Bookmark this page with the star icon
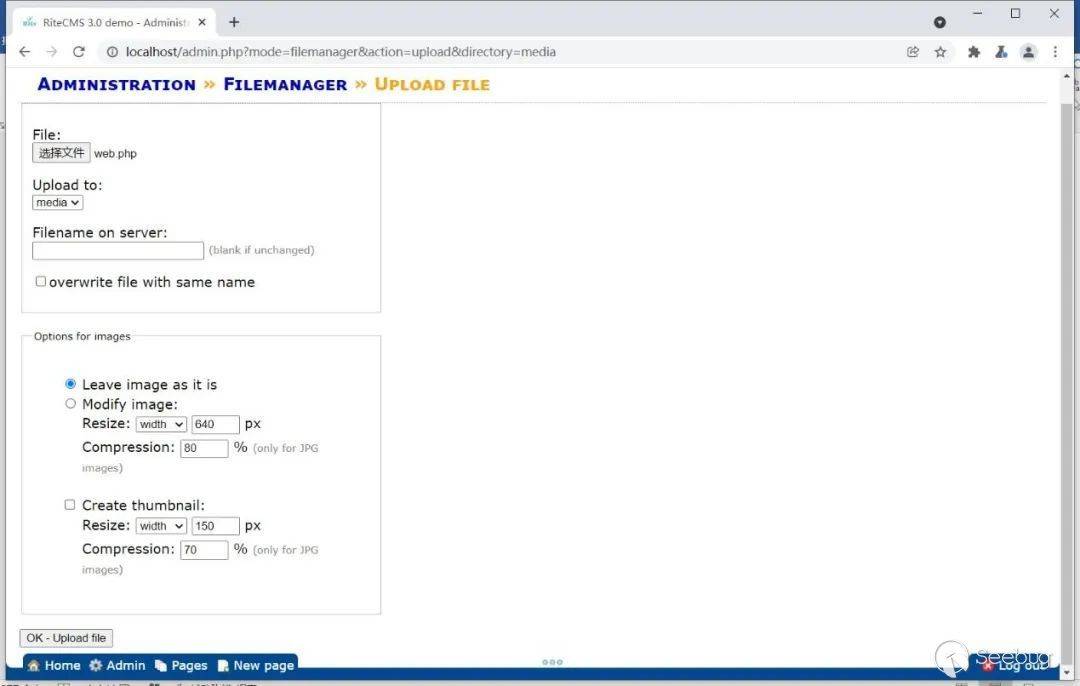1080x686 pixels. 940,52
